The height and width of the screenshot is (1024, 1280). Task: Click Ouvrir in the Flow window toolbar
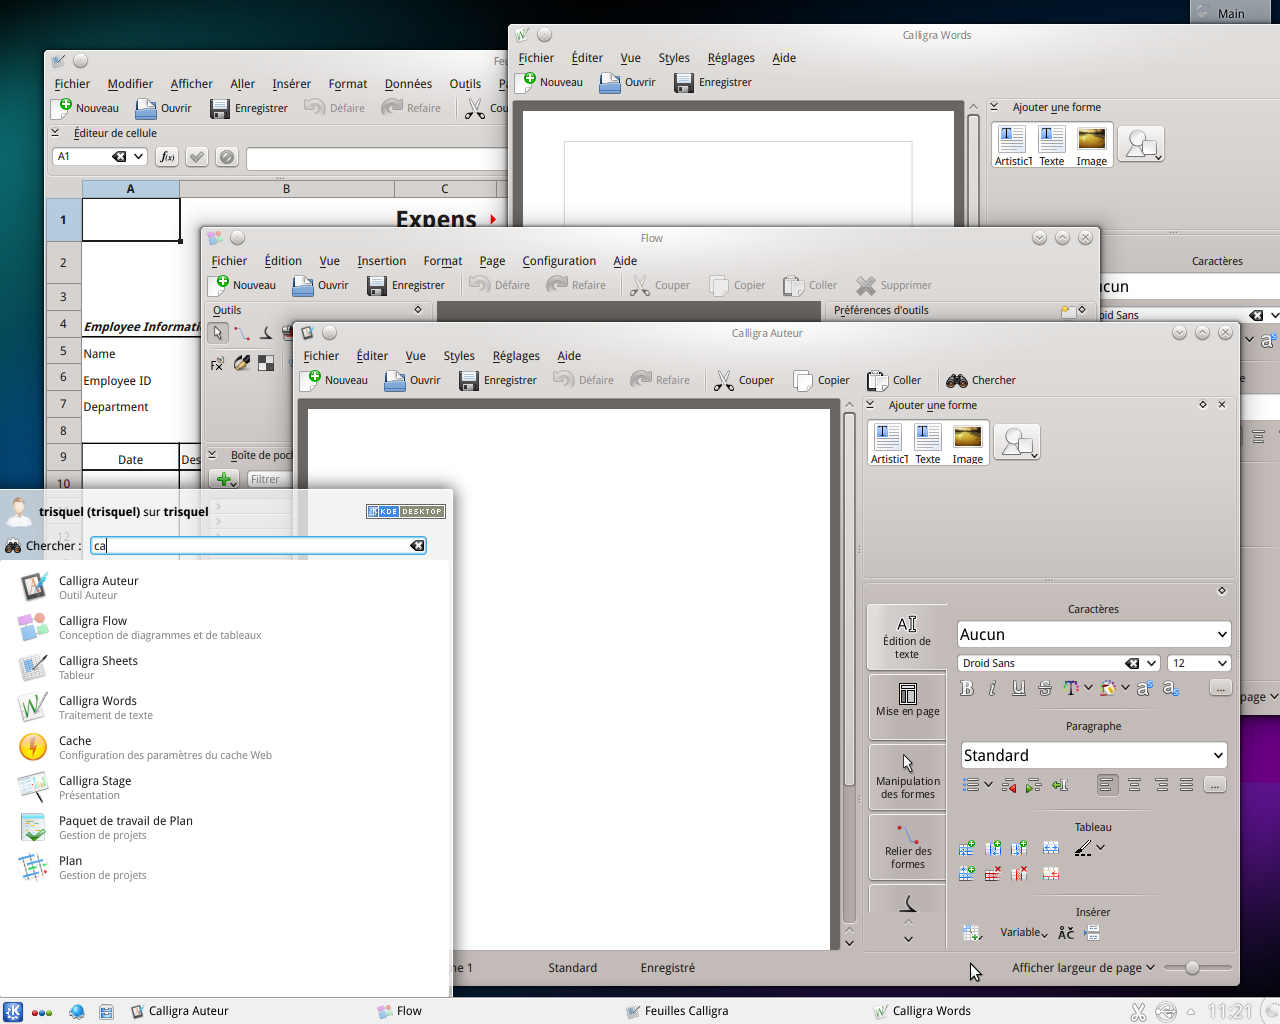[320, 285]
